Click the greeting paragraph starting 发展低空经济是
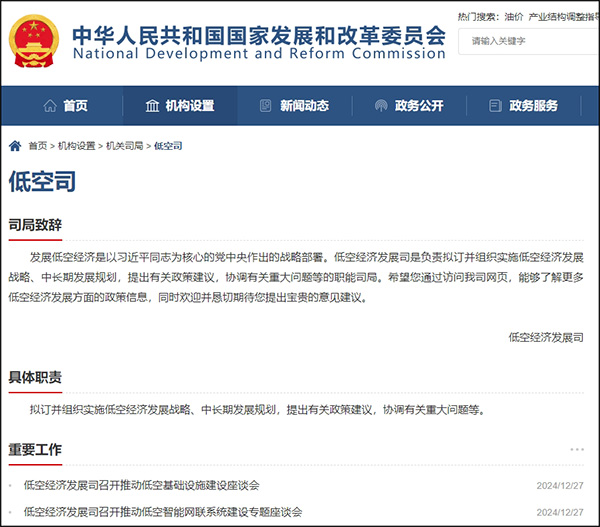Viewport: 600px width, 527px height. (296, 277)
